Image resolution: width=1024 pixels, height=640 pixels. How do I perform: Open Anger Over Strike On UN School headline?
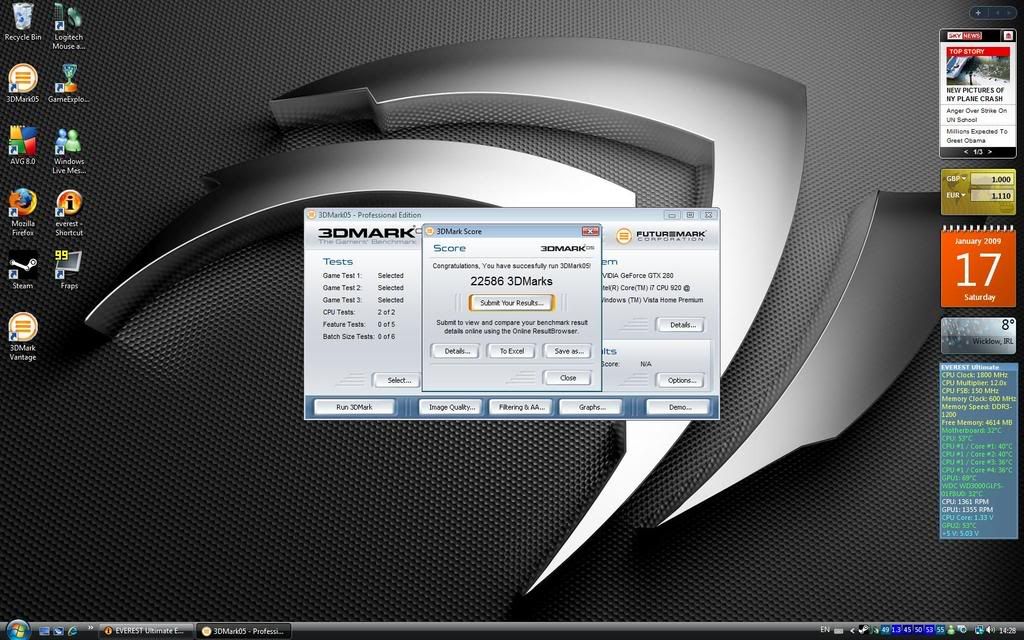coord(976,115)
